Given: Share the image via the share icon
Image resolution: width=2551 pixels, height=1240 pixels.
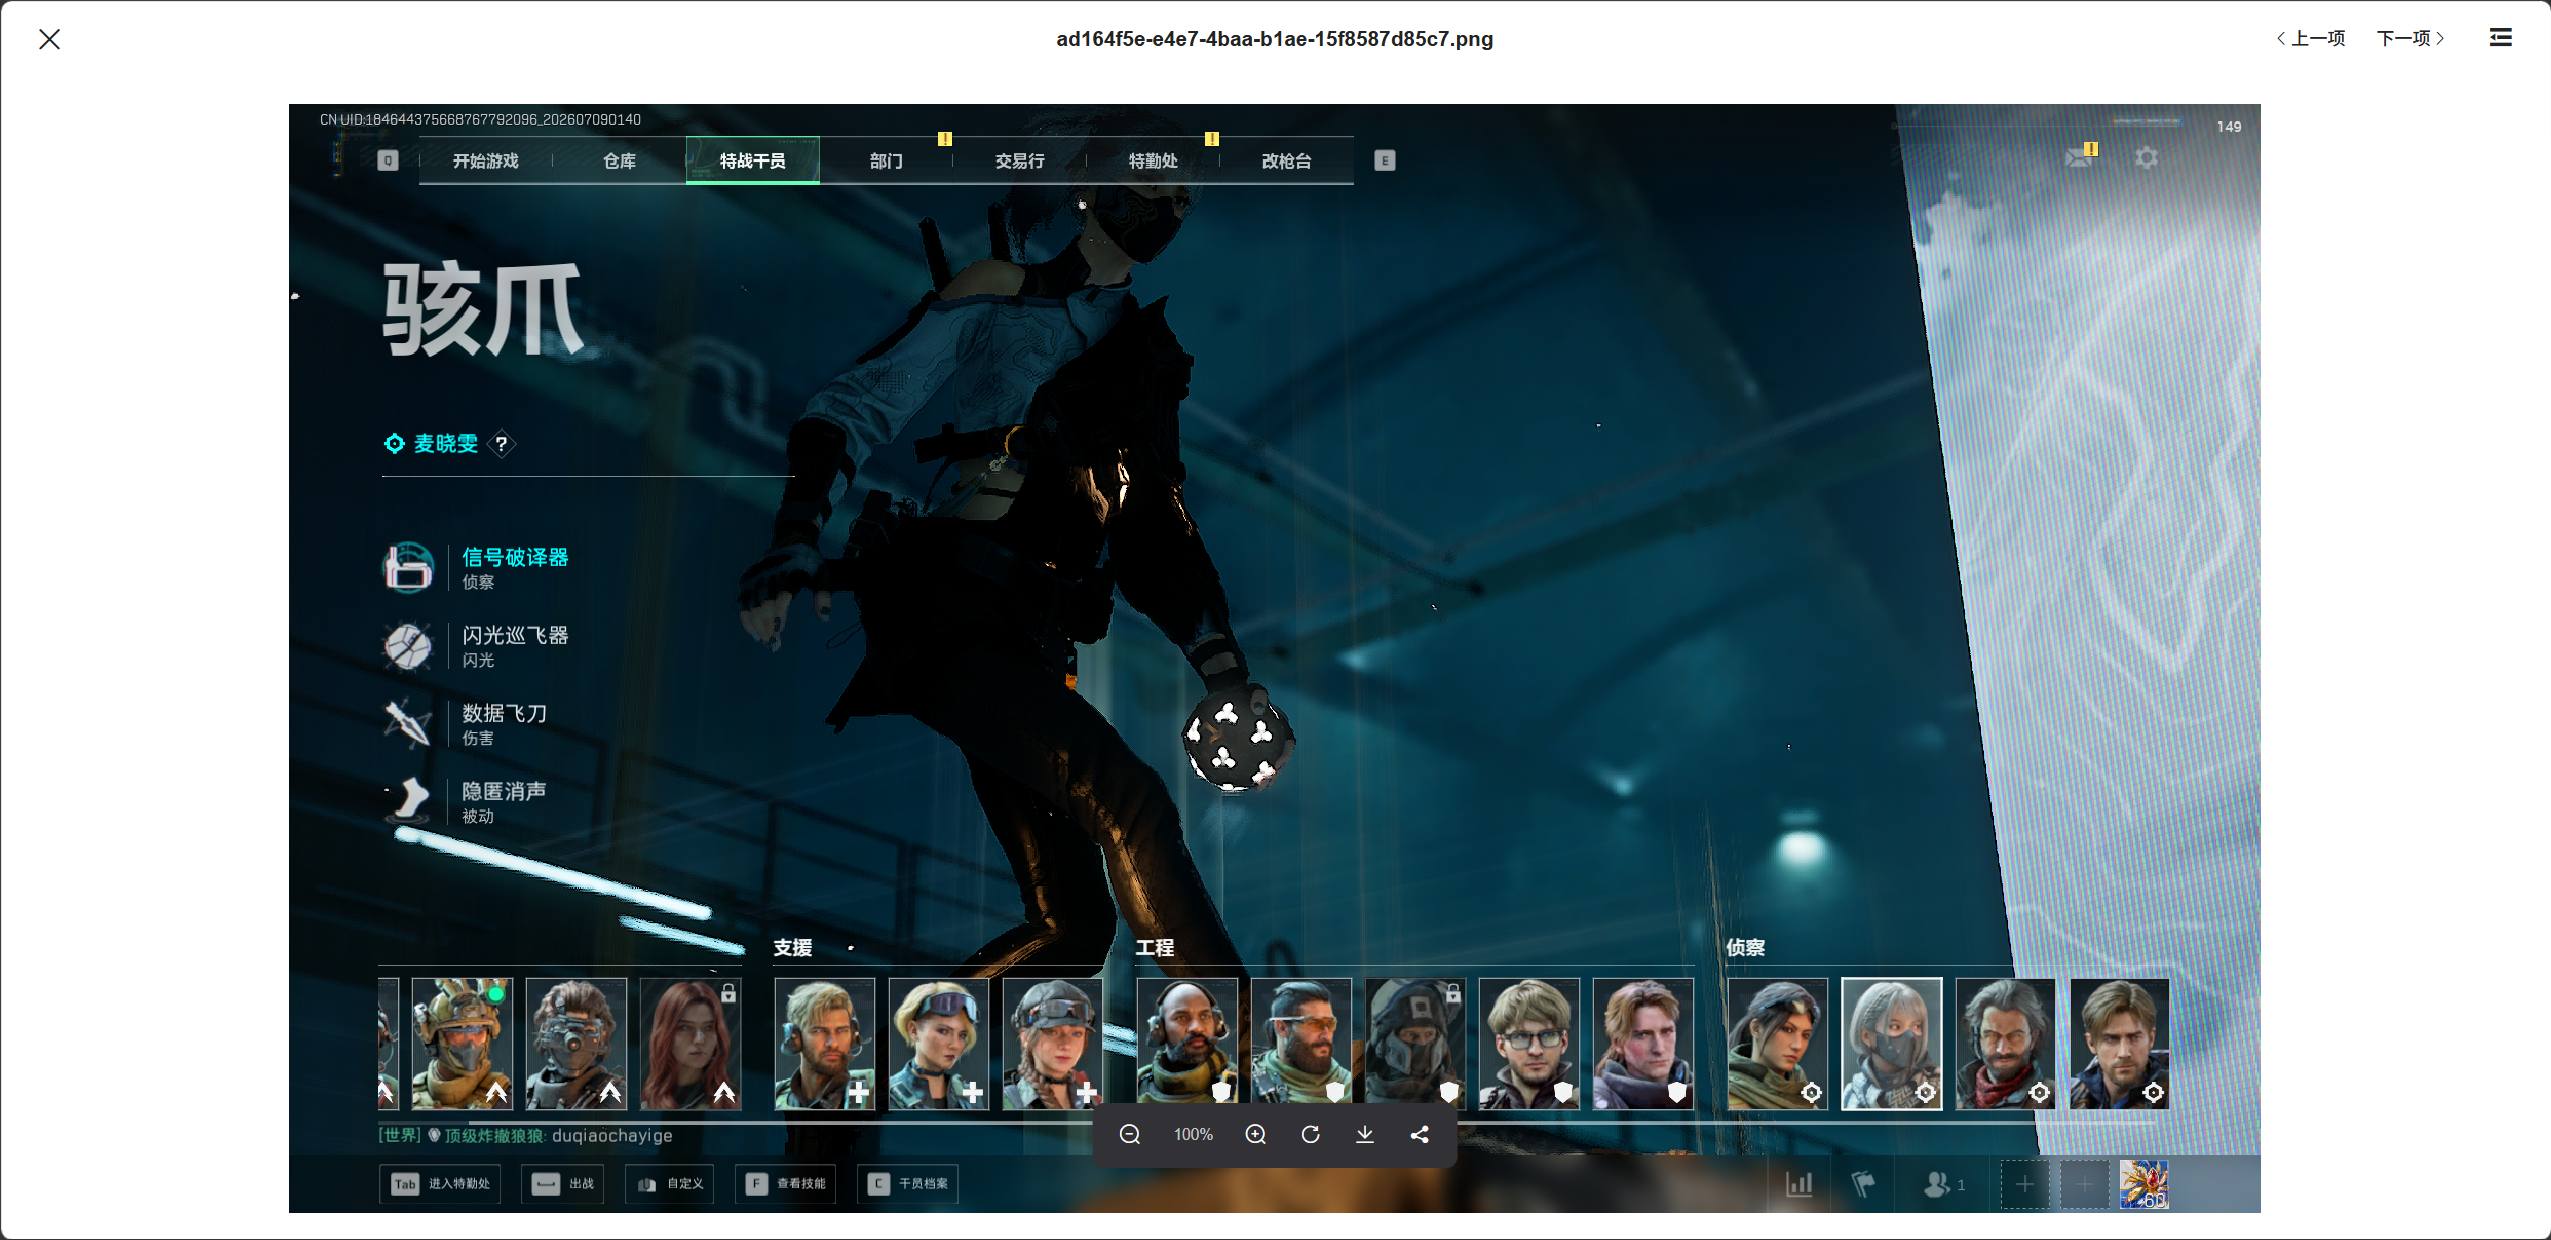Looking at the screenshot, I should pos(1419,1134).
